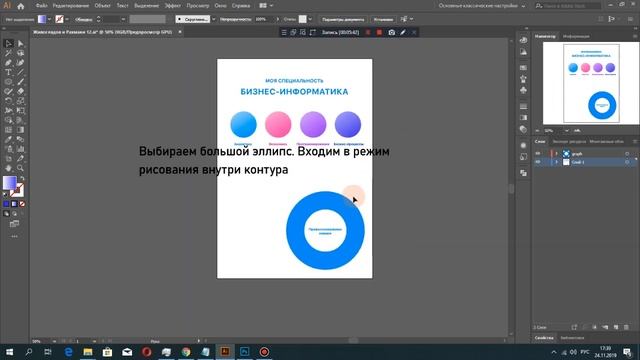Open the Свойства panel tab
640x360 pixels.
pyautogui.click(x=544, y=338)
